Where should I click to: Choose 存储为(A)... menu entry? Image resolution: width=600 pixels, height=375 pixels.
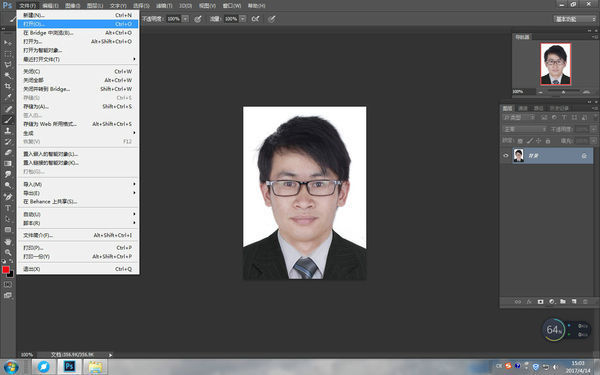click(78, 106)
